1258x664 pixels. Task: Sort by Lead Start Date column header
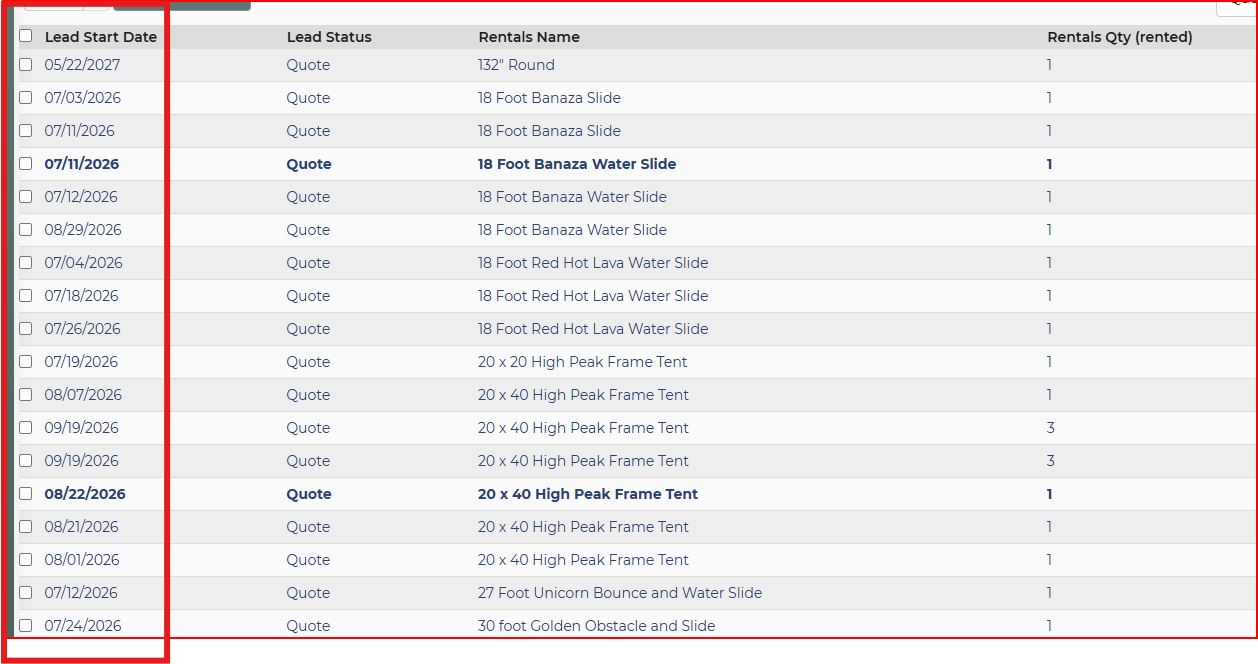coord(101,37)
